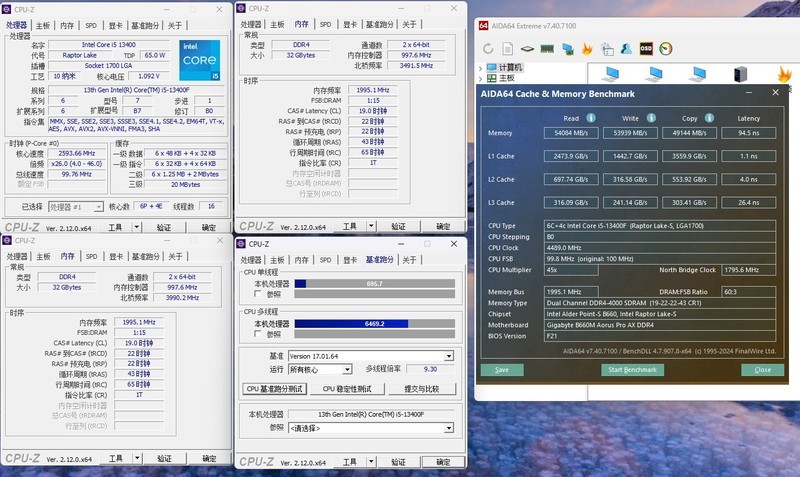This screenshot has height=477, width=800.
Task: Open 工具 dropdown arrow in CPU-Z window showing 3990.2 MHz
Action: coord(137,458)
